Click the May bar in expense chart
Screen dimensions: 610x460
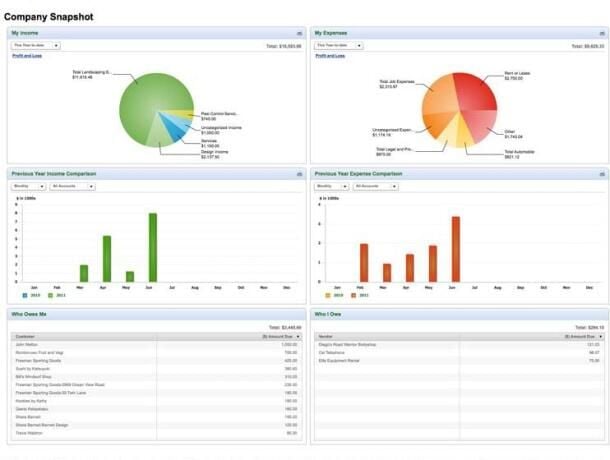click(433, 264)
